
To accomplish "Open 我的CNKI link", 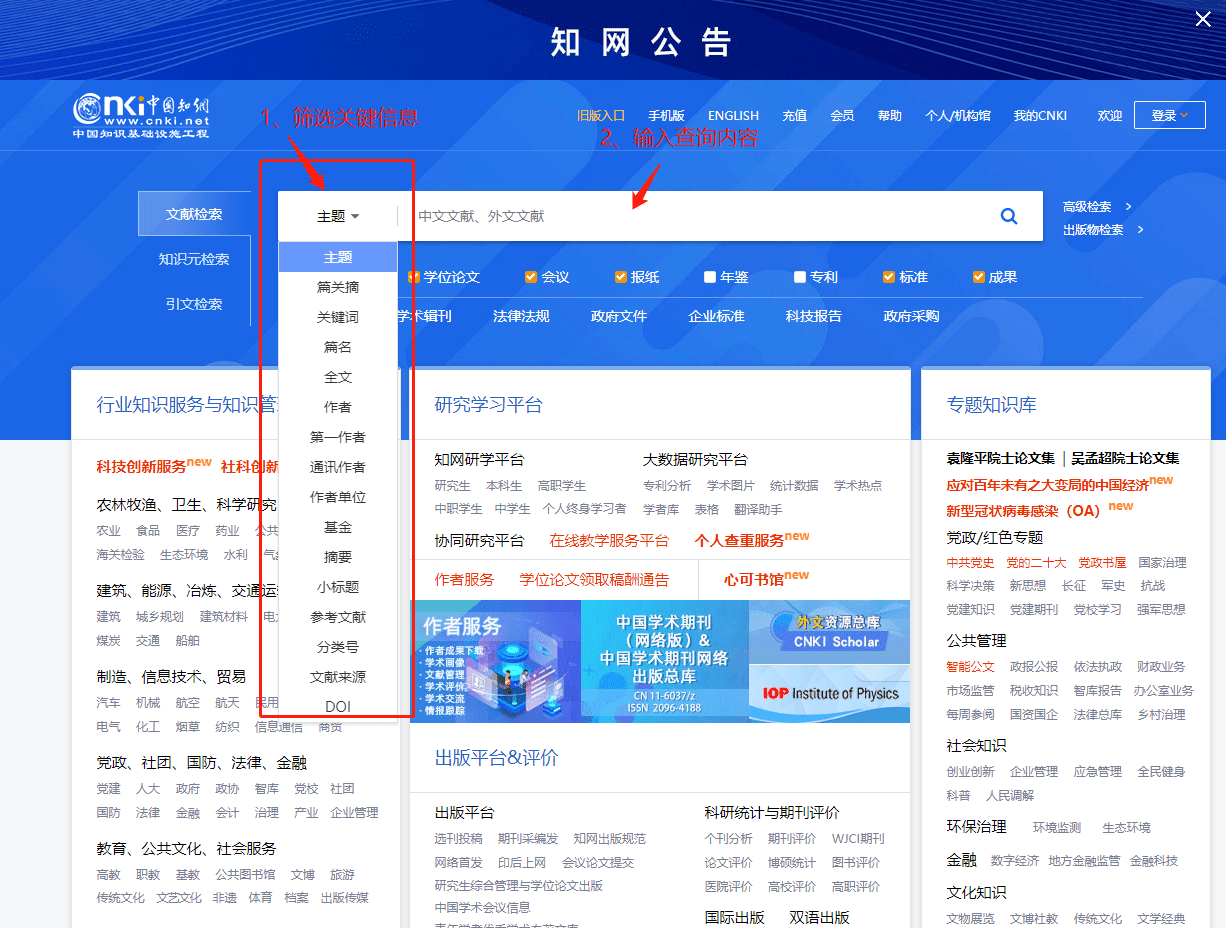I will (x=1040, y=116).
